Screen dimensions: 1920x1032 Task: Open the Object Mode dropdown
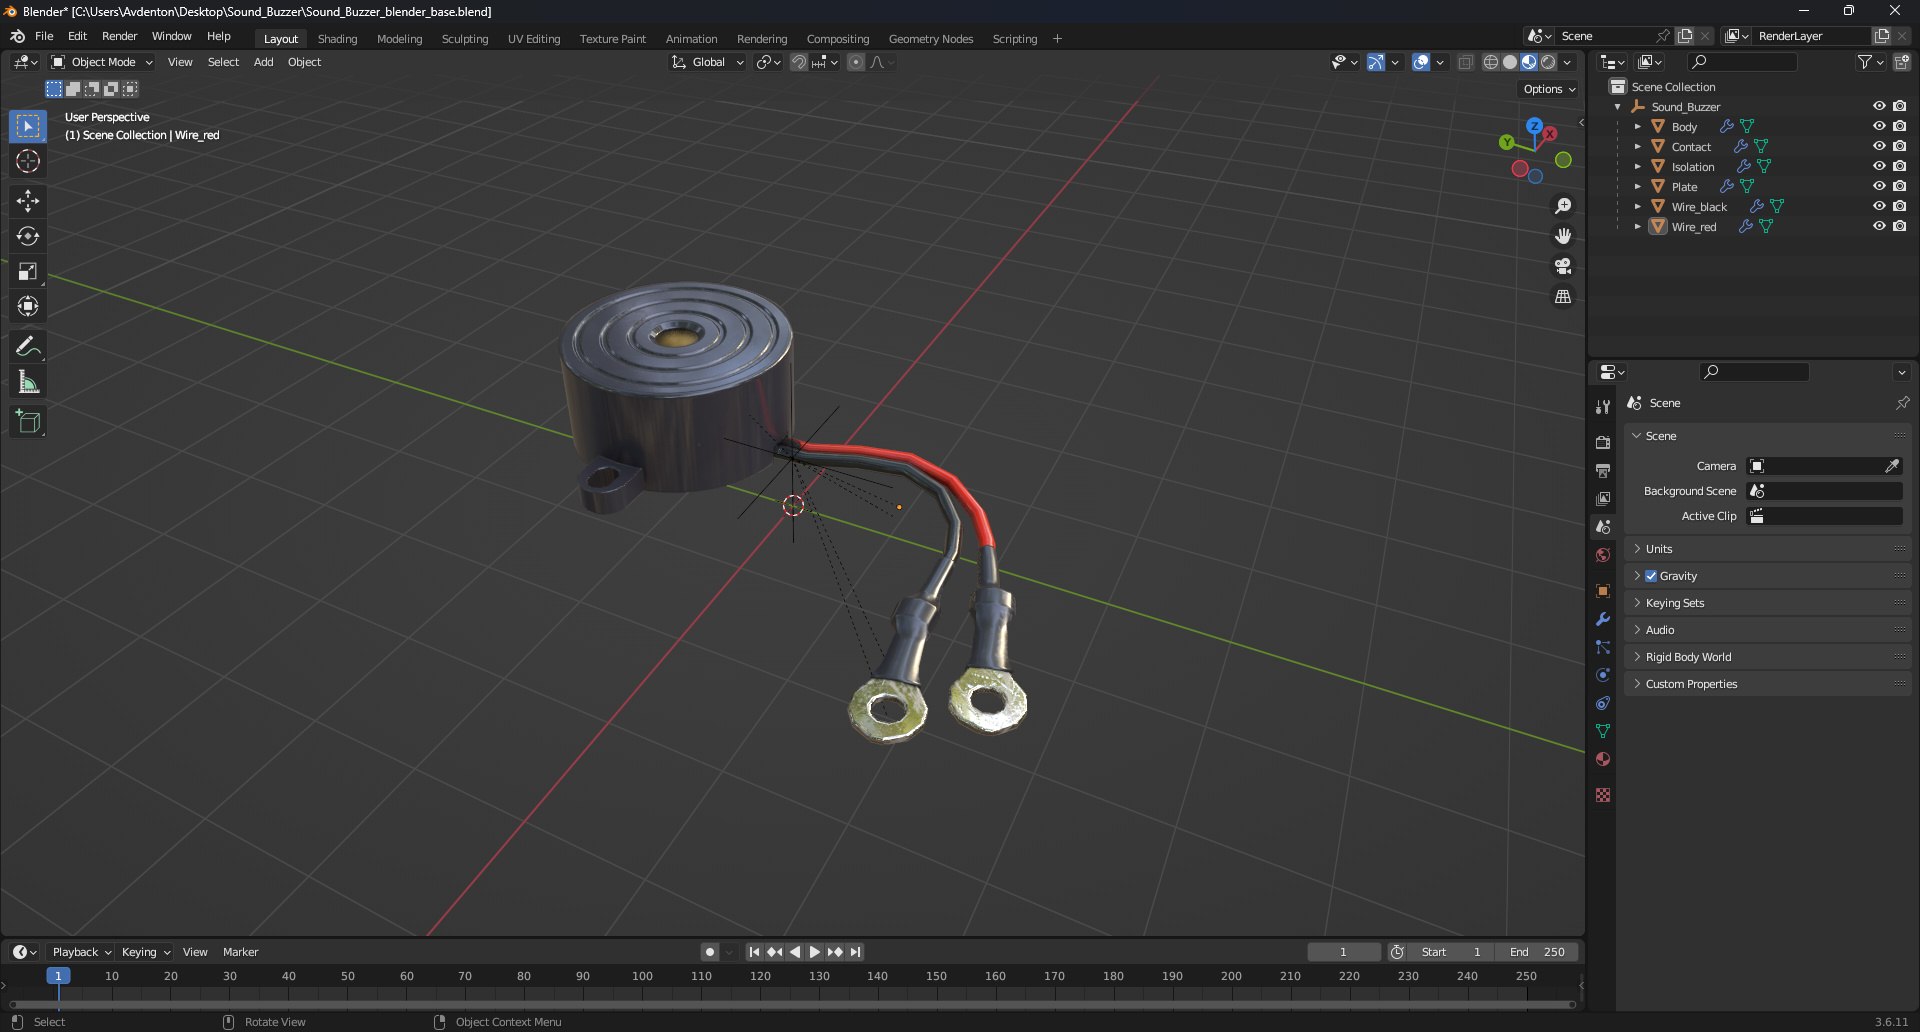click(x=102, y=62)
